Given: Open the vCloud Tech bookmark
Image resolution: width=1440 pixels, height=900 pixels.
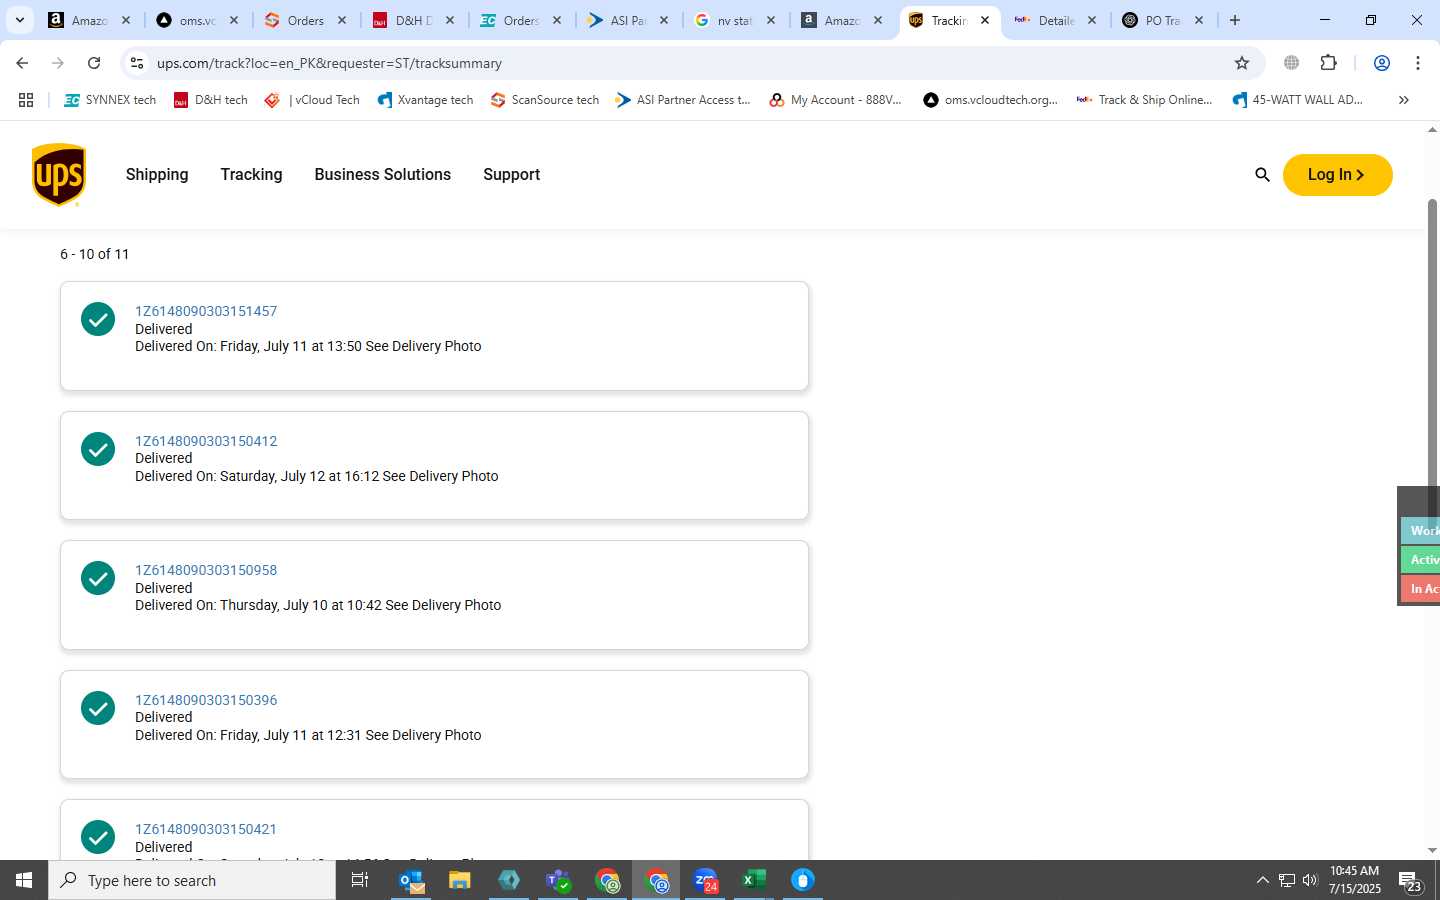Looking at the screenshot, I should tap(312, 100).
